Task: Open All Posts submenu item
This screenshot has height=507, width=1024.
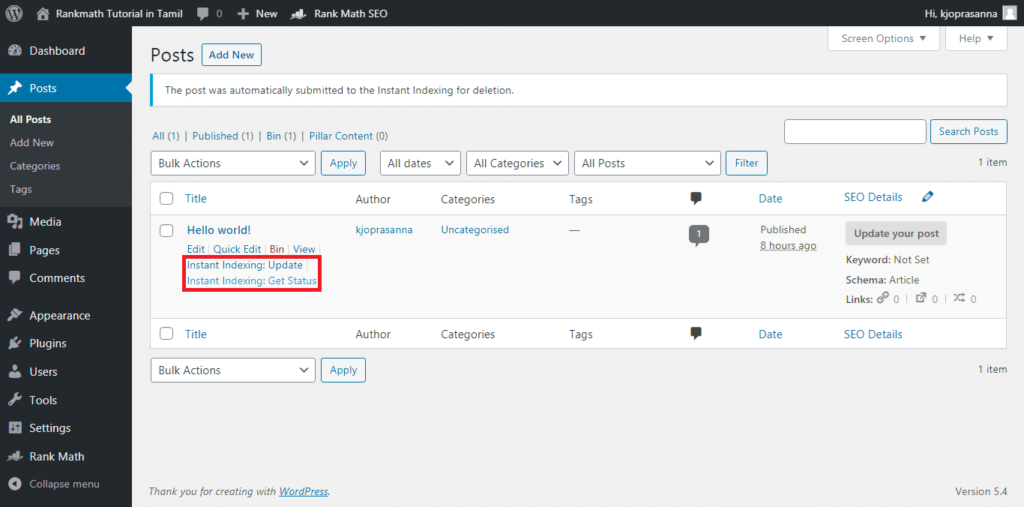Action: (x=31, y=120)
